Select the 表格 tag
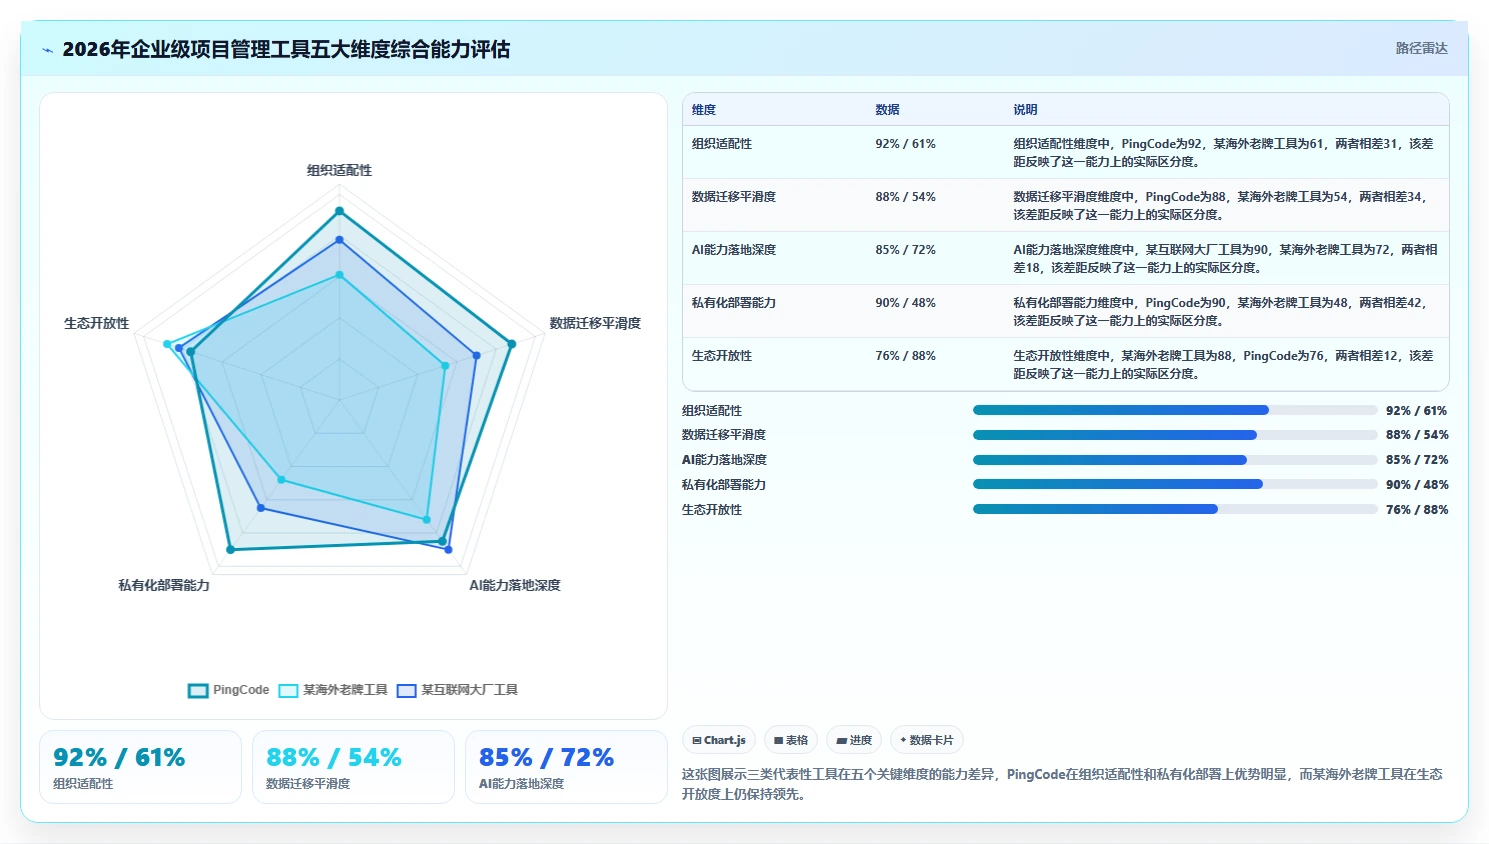 pyautogui.click(x=791, y=740)
